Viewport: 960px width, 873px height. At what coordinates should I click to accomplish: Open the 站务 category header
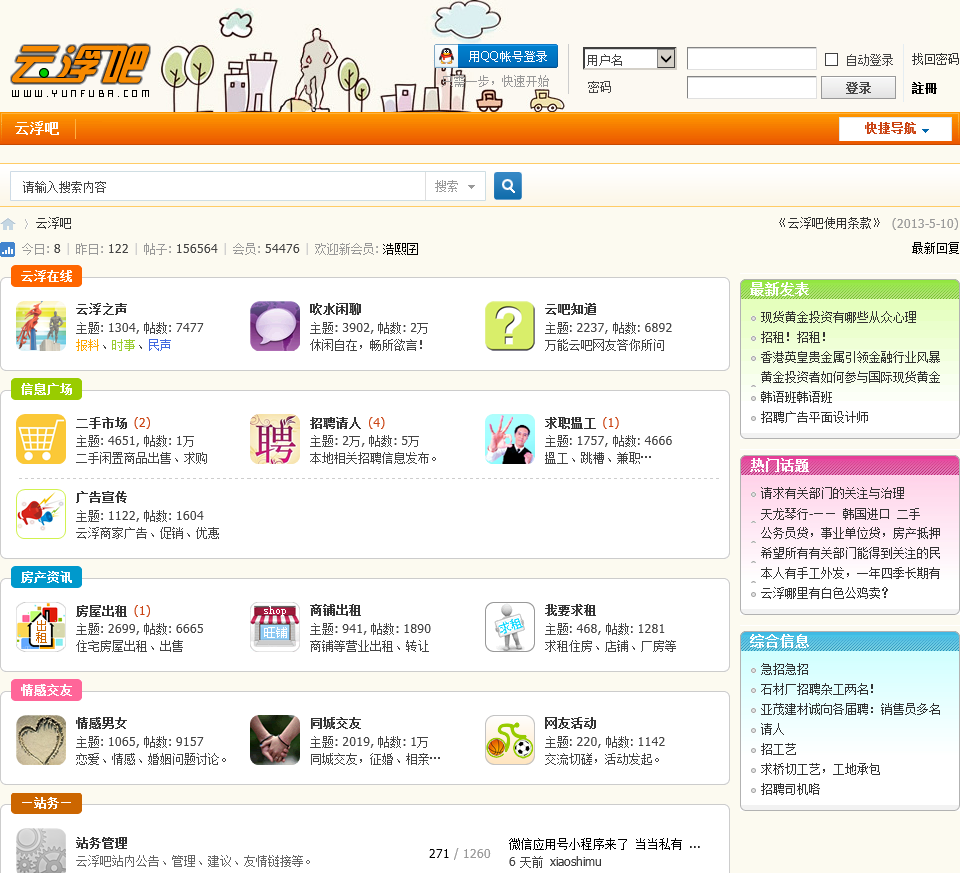point(47,803)
